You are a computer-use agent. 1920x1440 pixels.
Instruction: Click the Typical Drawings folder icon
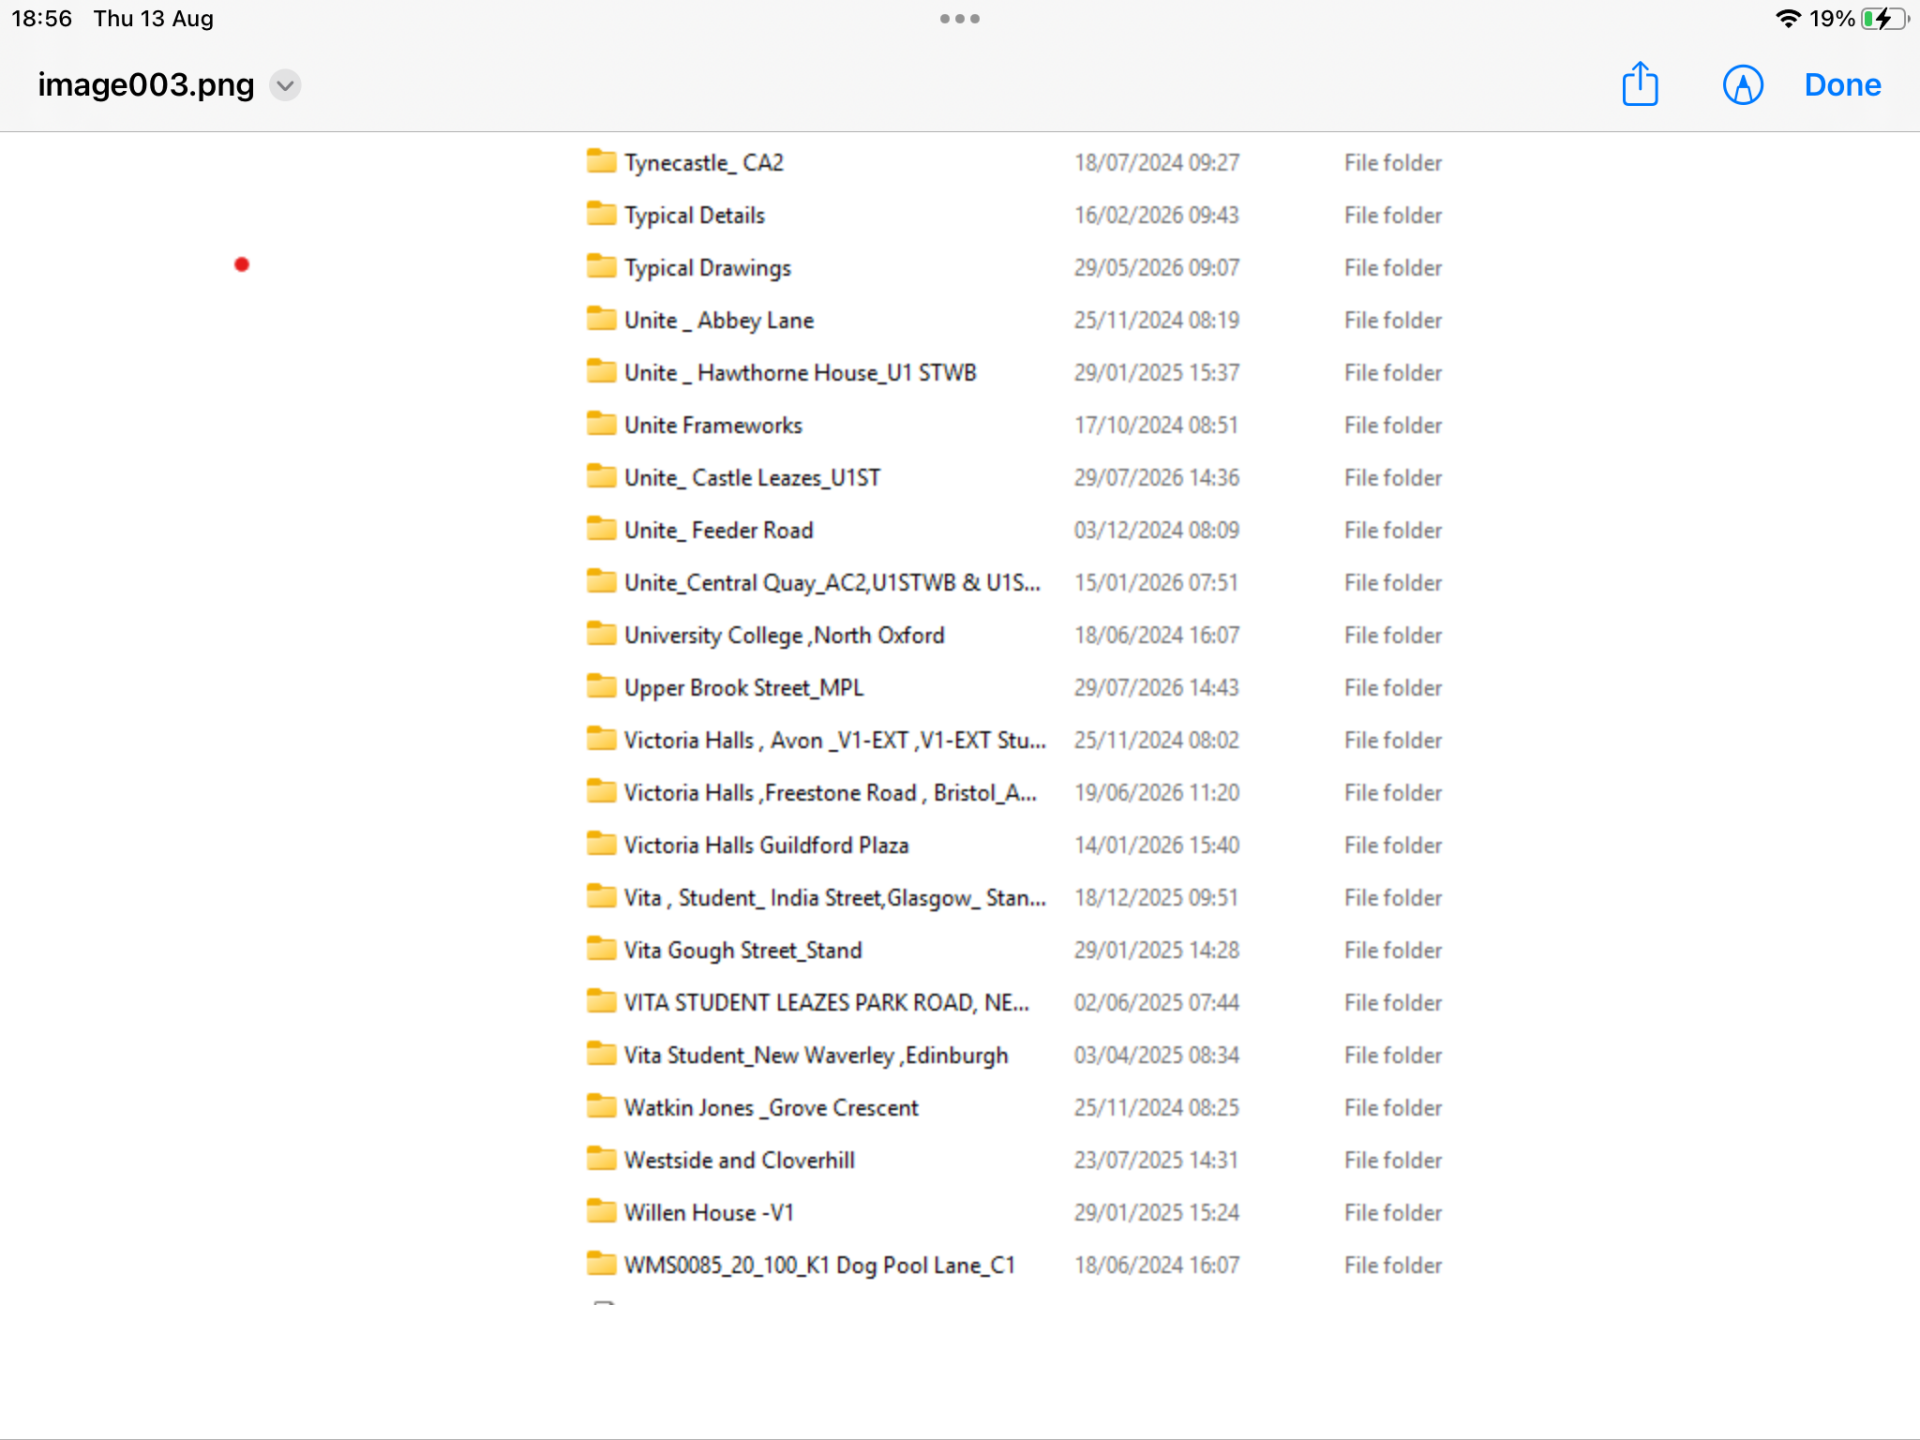point(601,265)
